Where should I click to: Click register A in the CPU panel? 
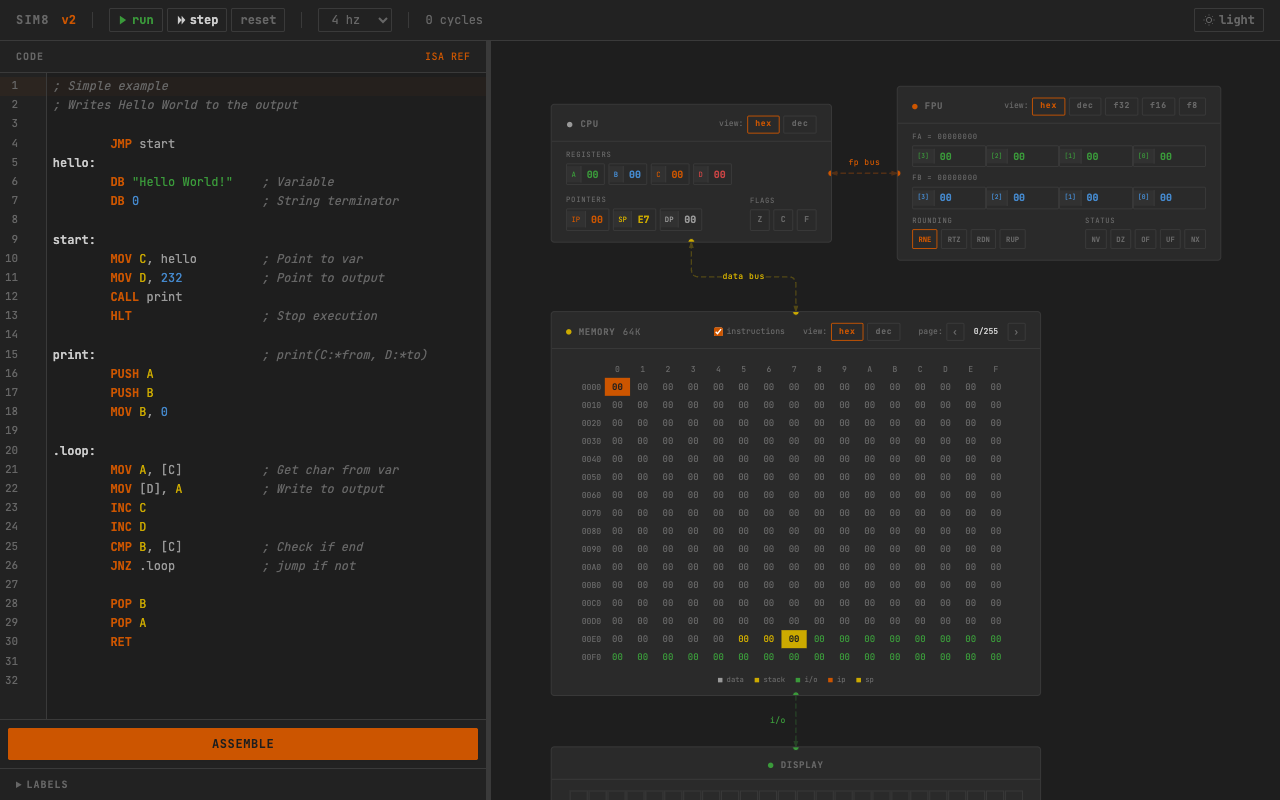[x=584, y=175]
